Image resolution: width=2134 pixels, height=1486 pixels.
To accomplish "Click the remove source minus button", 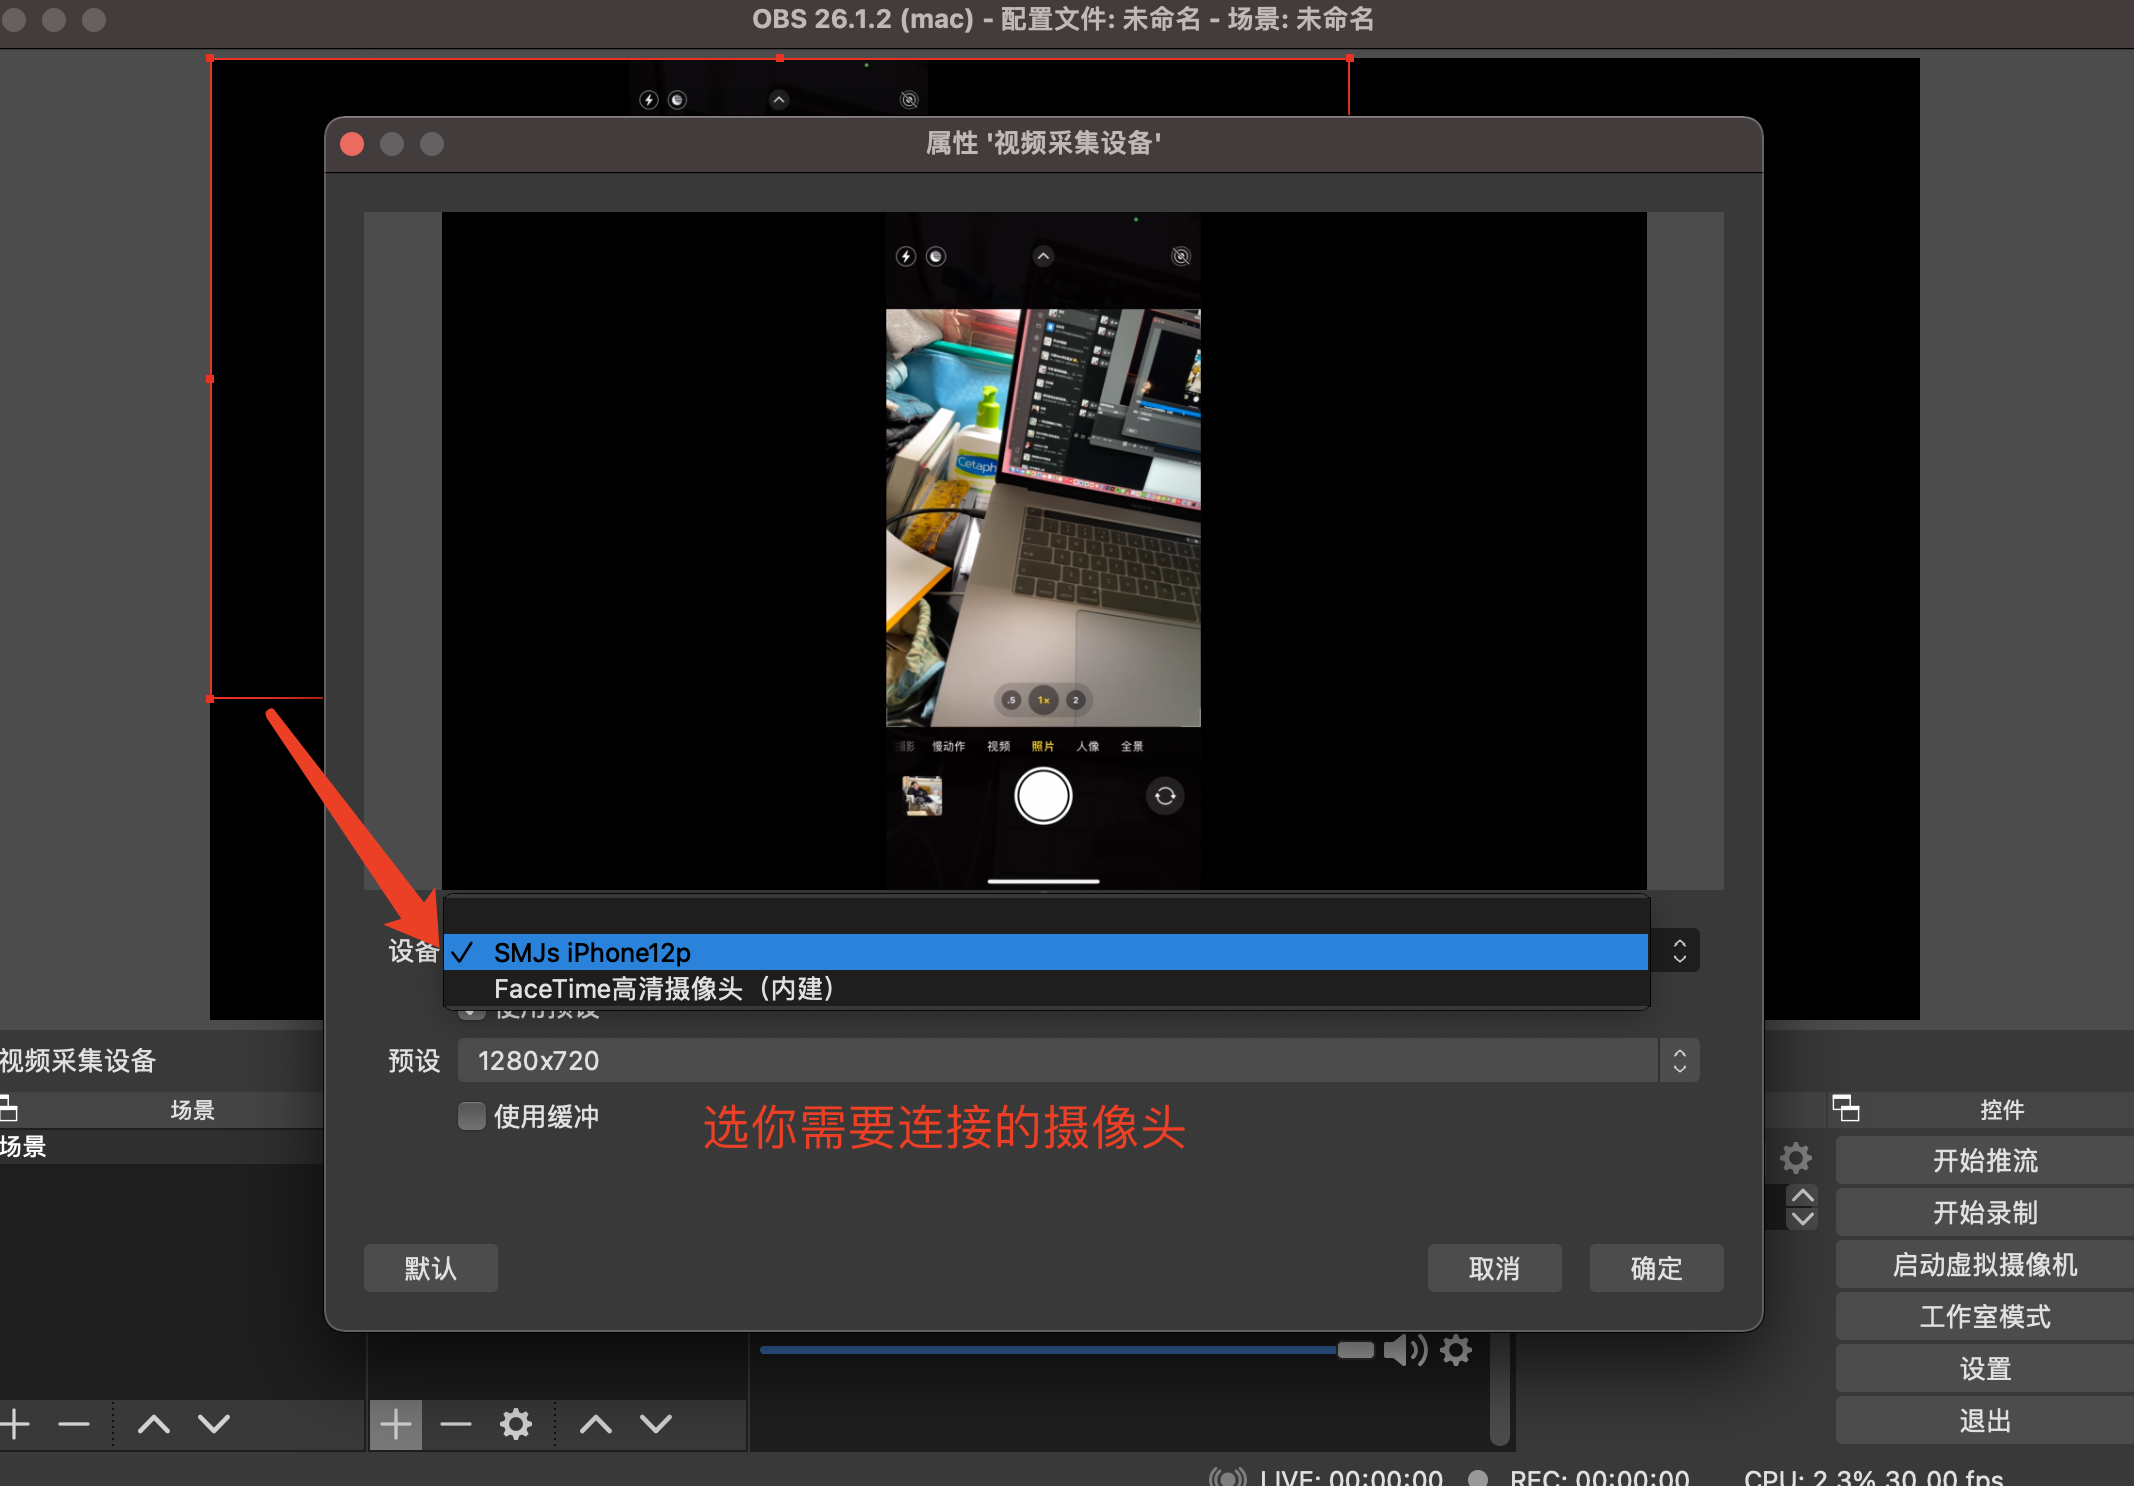I will [456, 1424].
